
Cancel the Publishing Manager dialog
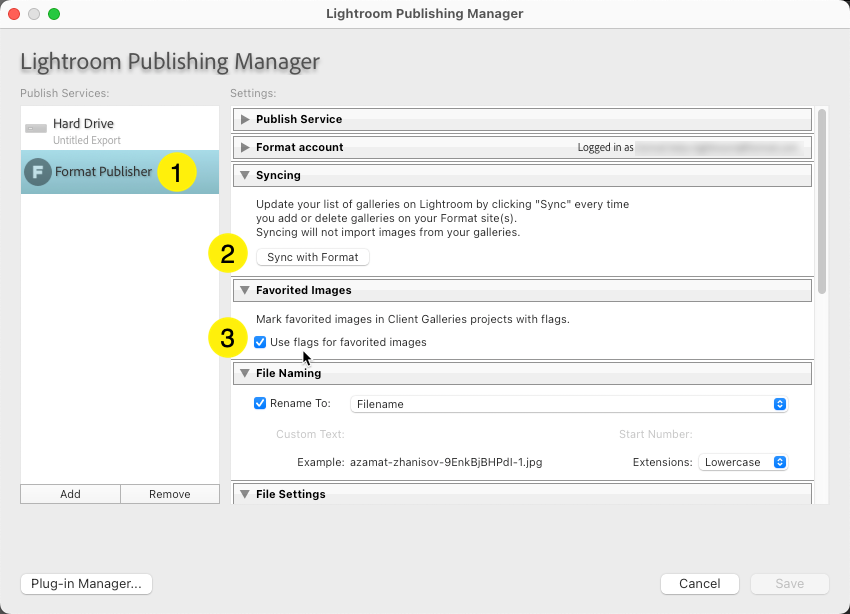point(699,583)
